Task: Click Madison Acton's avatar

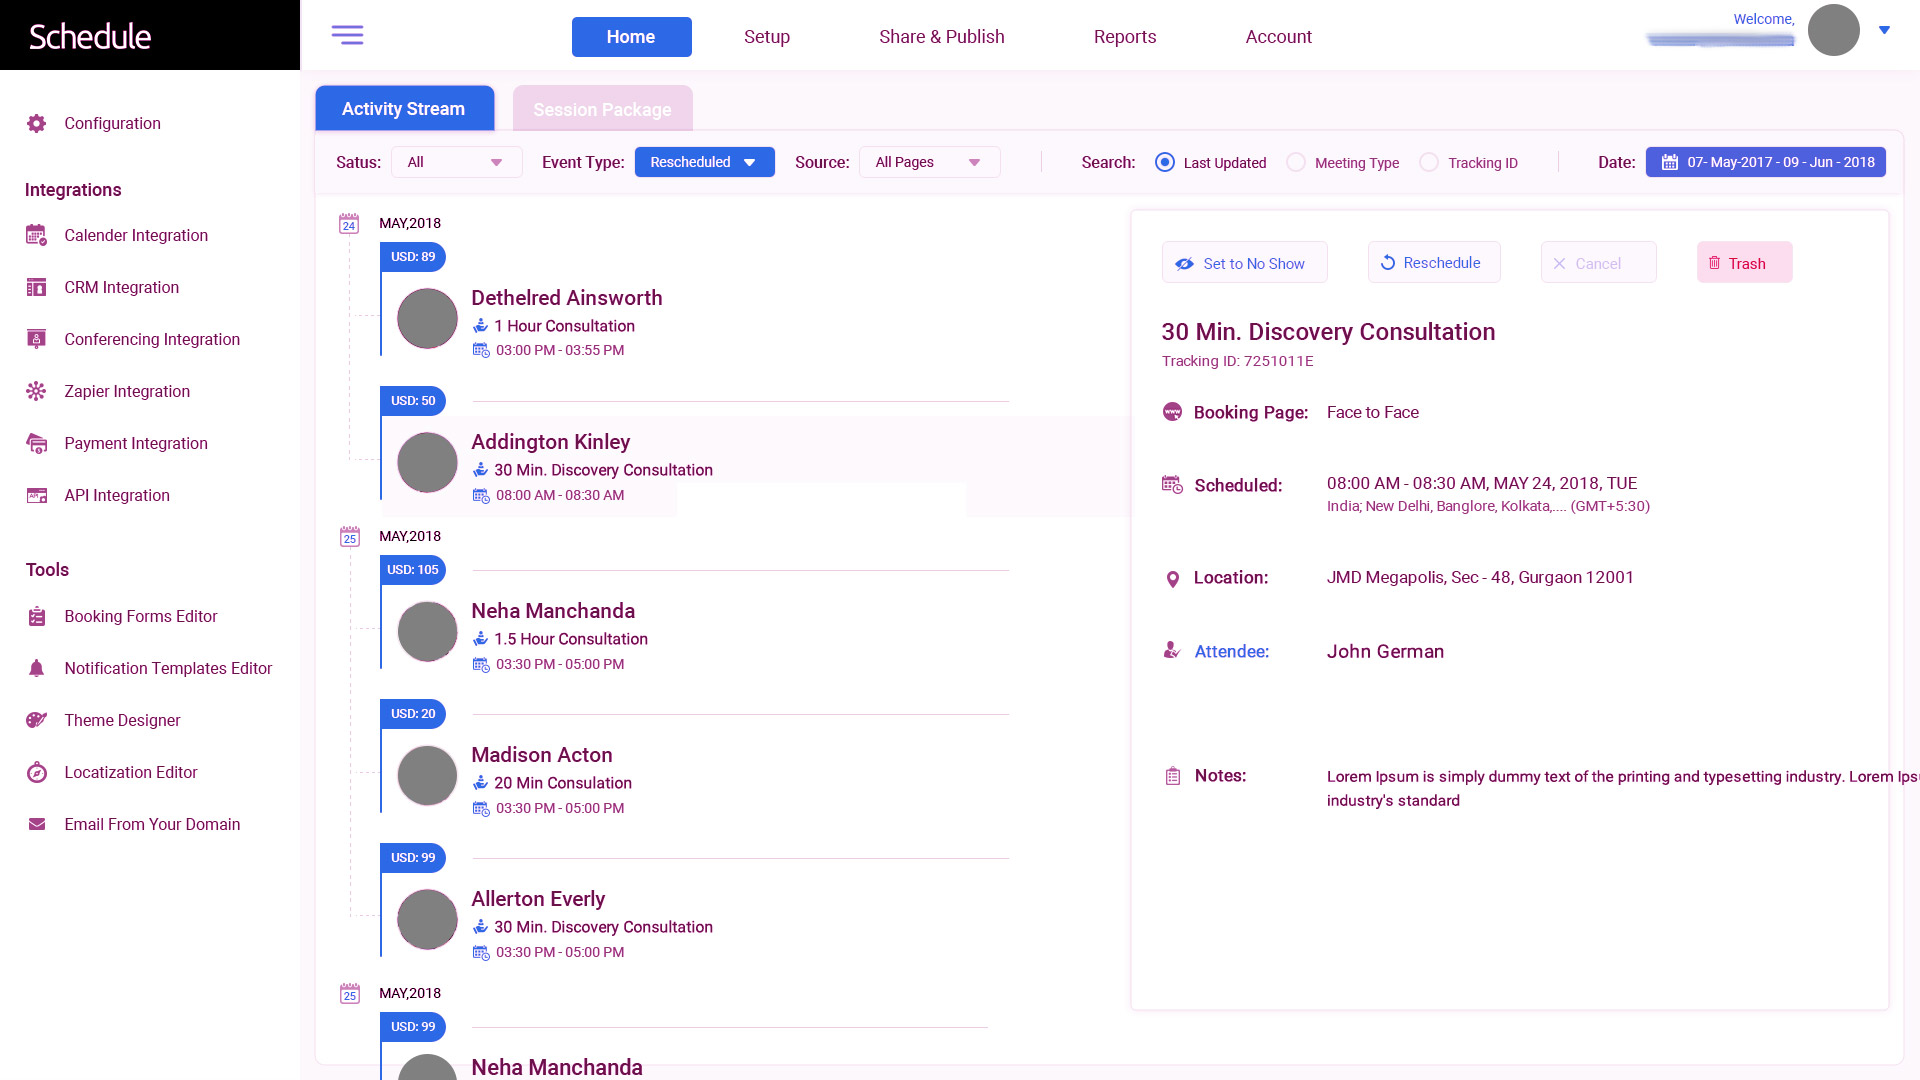Action: 427,775
